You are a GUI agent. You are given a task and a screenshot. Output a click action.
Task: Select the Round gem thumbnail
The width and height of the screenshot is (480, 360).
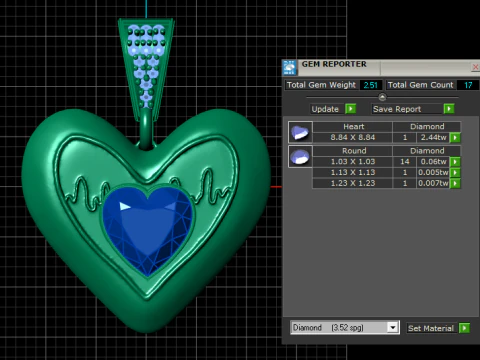point(300,156)
